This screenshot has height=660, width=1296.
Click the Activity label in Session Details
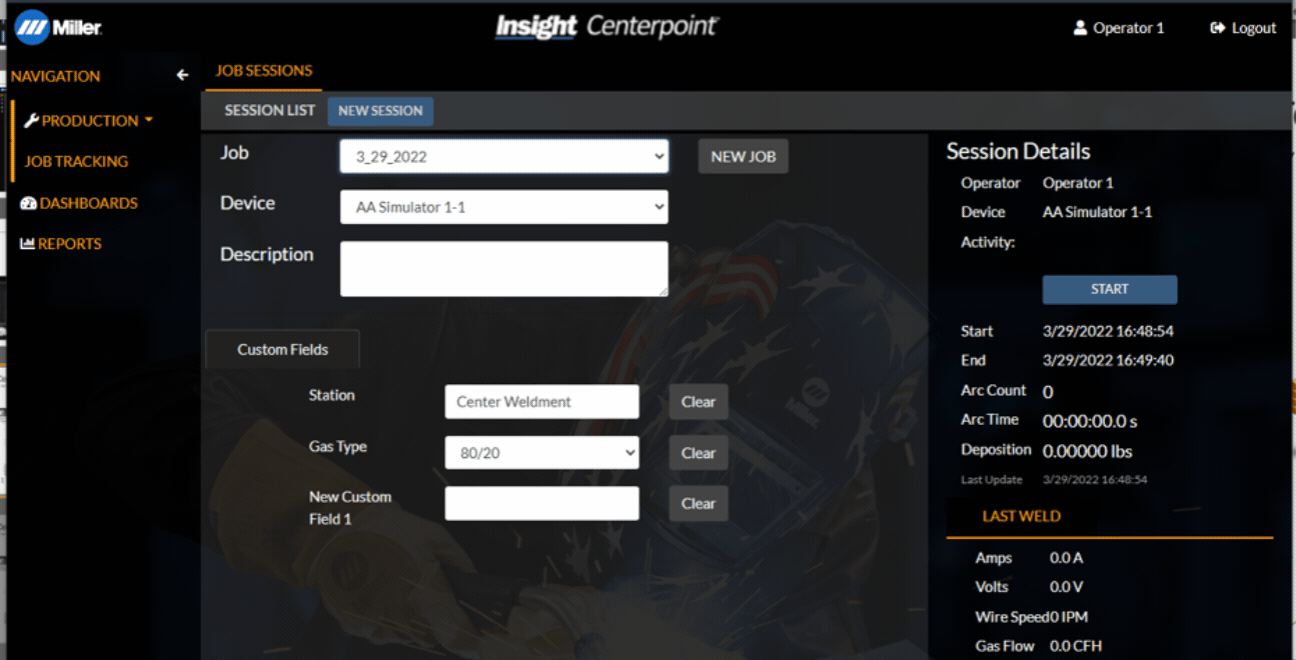point(988,242)
